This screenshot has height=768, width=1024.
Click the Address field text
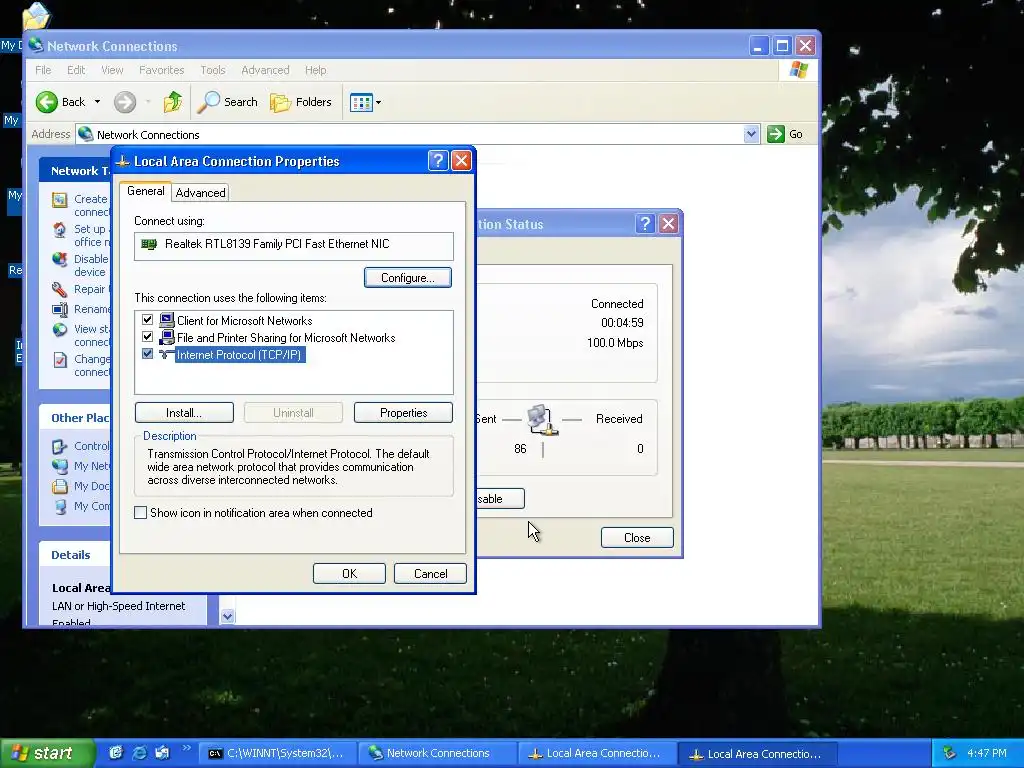pos(148,135)
